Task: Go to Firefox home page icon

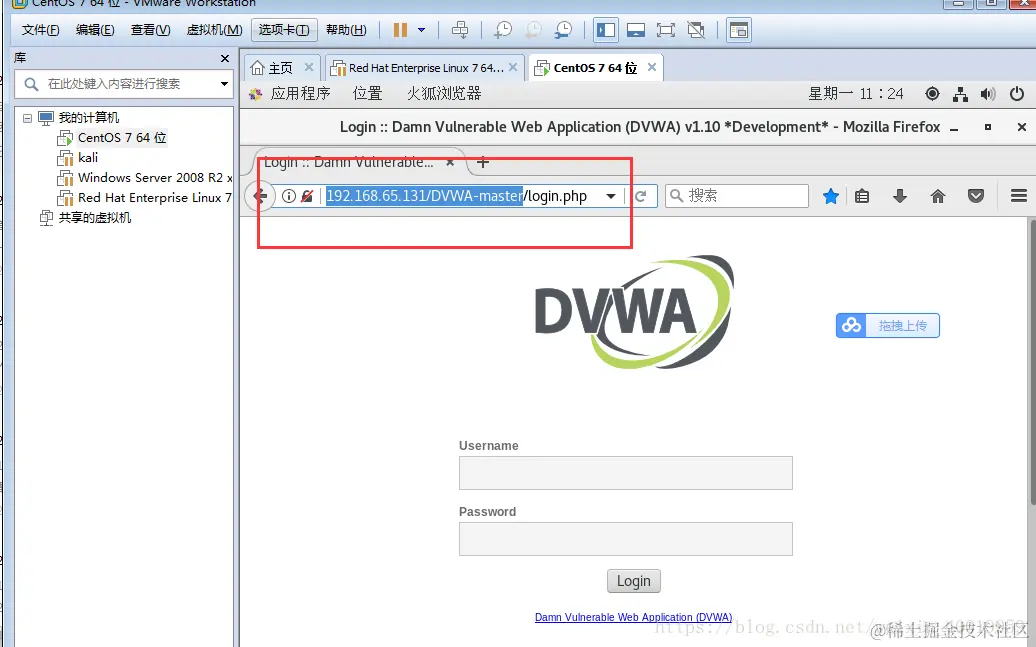Action: pos(938,196)
